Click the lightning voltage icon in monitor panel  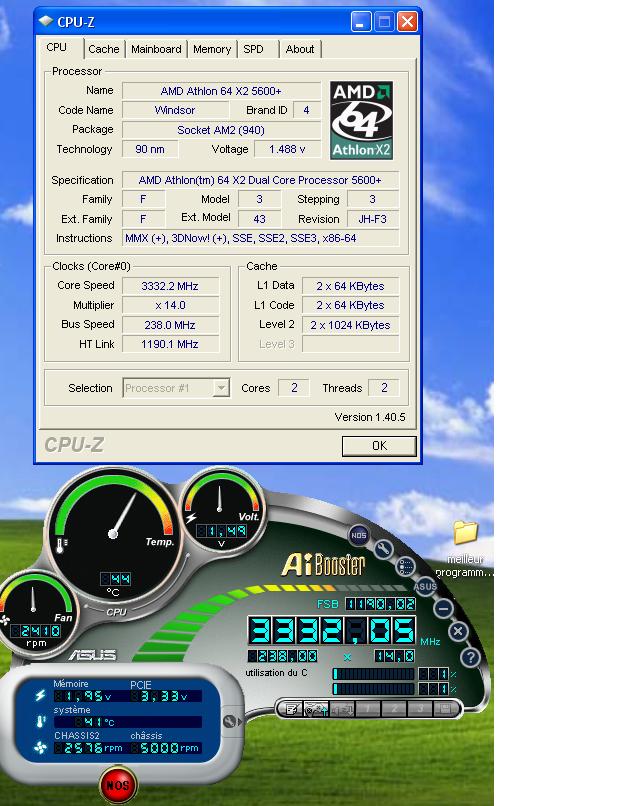click(x=40, y=695)
